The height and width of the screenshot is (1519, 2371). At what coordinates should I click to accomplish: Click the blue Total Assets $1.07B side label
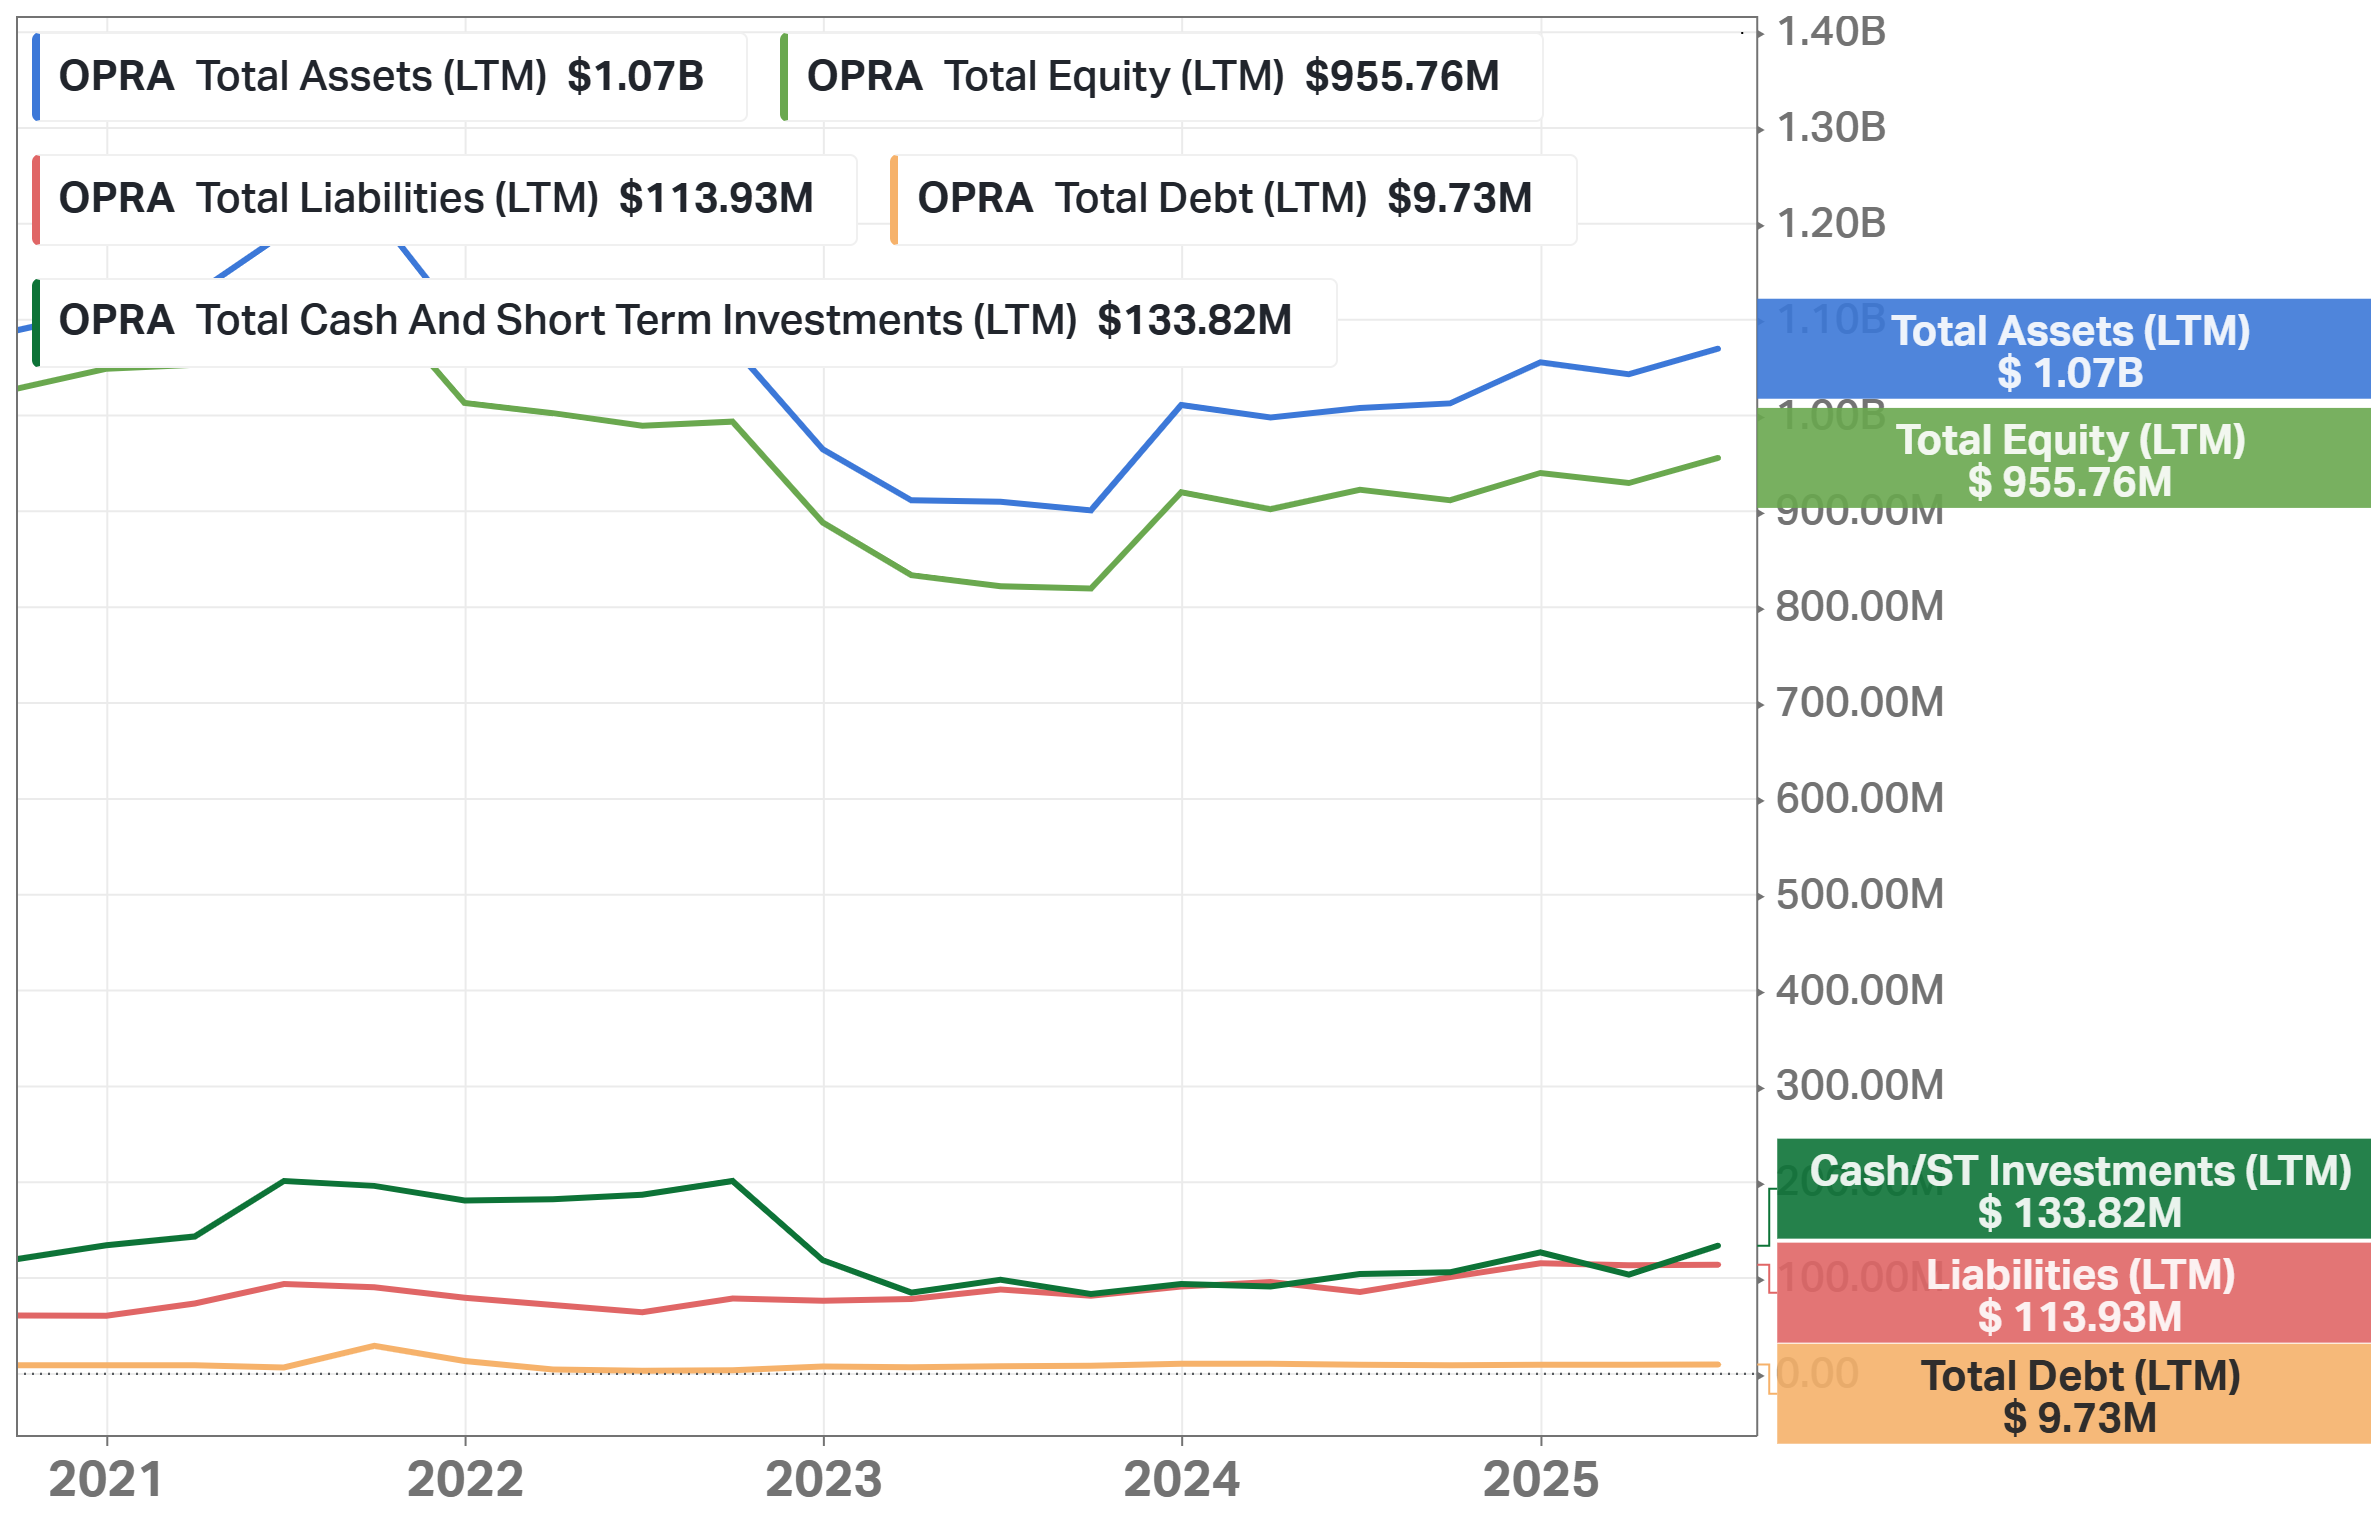(2068, 350)
